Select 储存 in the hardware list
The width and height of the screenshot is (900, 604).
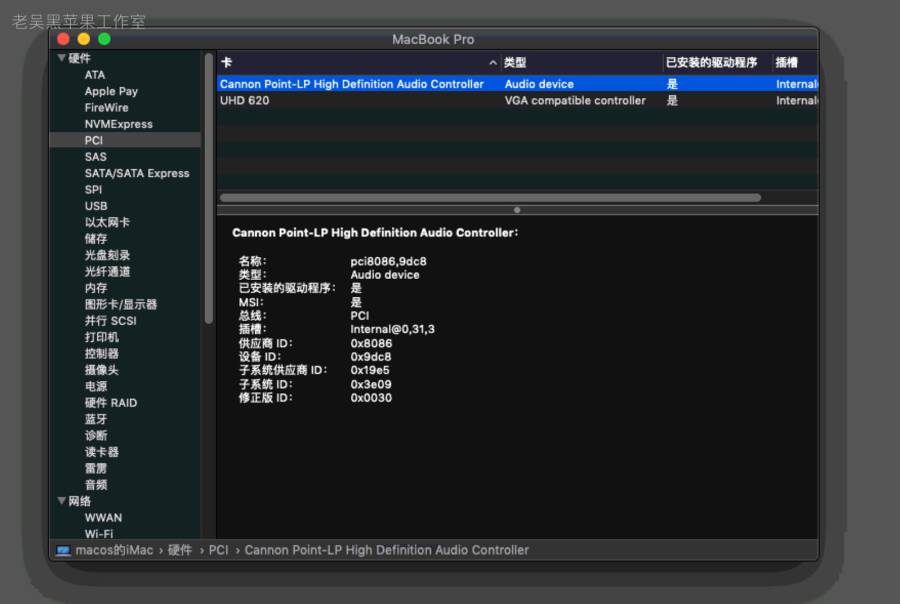94,238
